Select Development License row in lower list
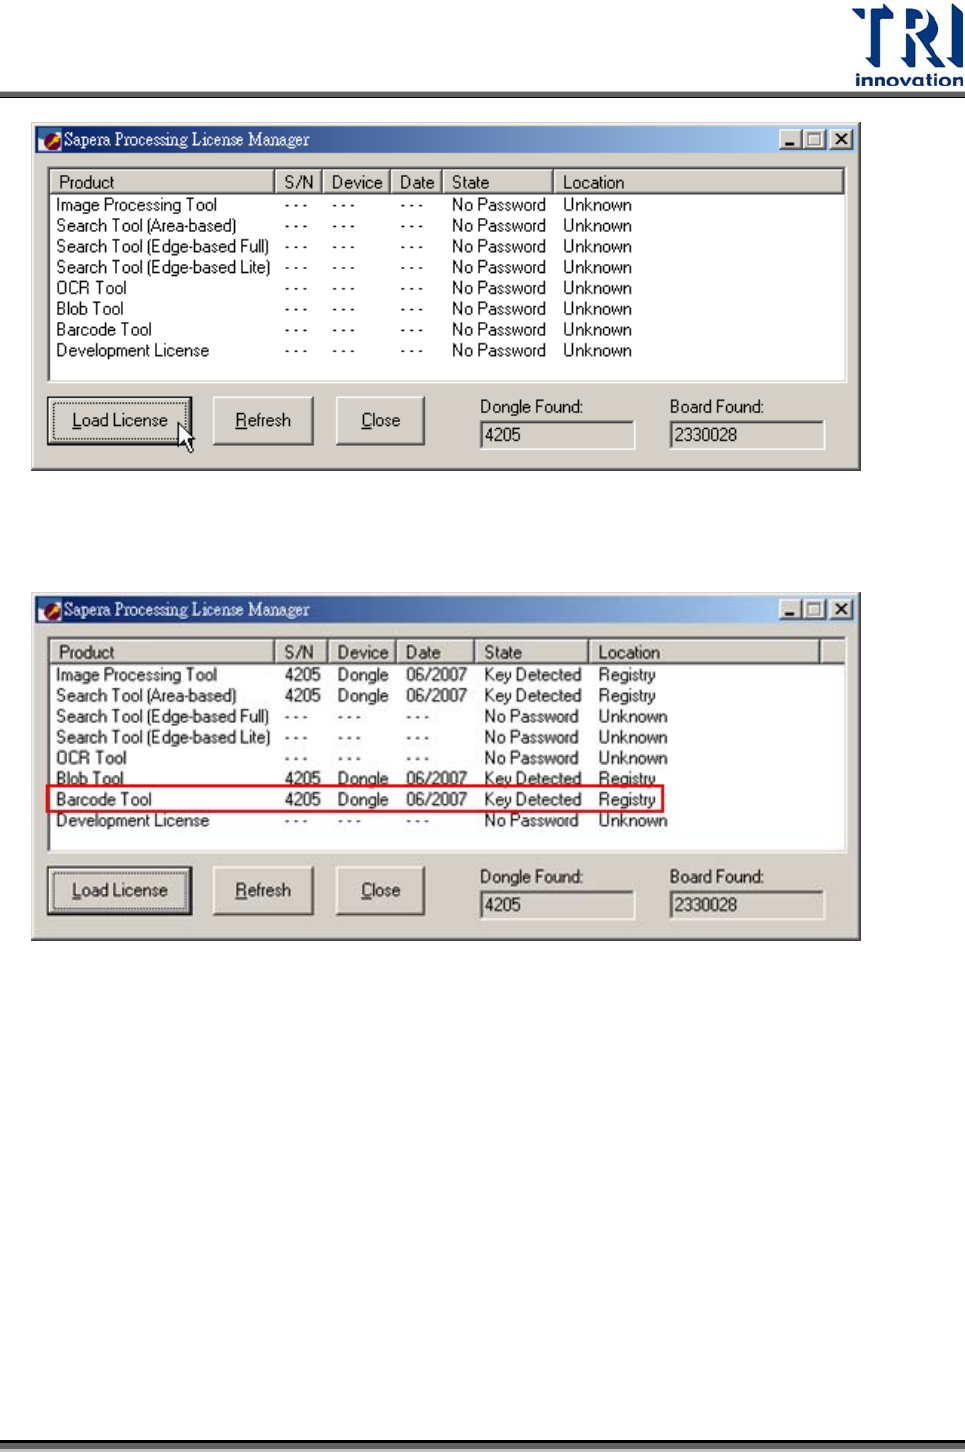 tap(447, 821)
